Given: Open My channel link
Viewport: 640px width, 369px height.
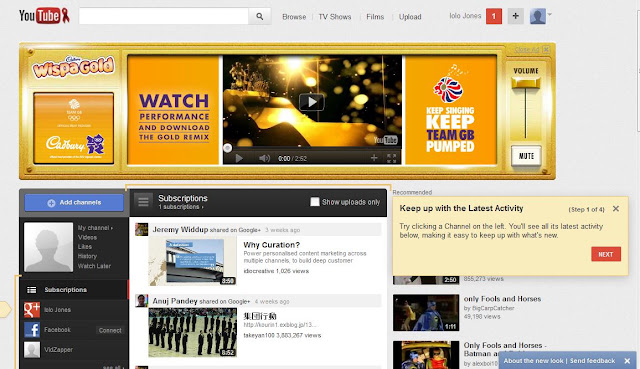Looking at the screenshot, I should tap(95, 228).
